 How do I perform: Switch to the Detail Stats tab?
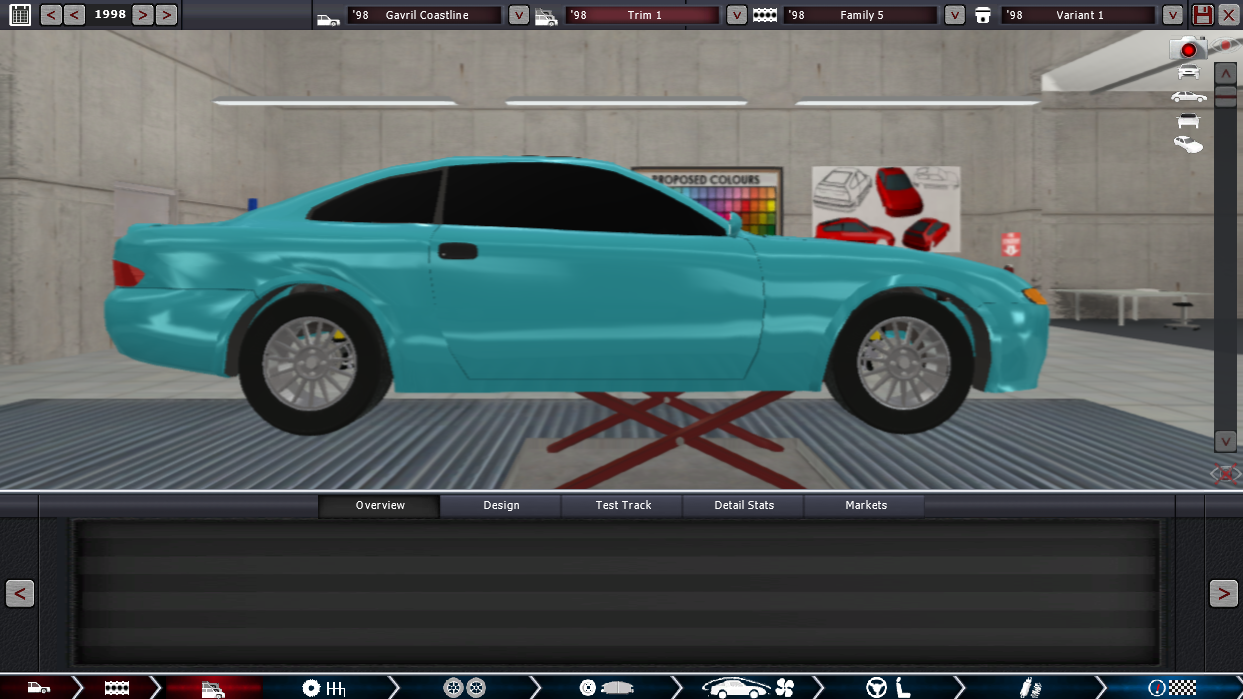[744, 505]
